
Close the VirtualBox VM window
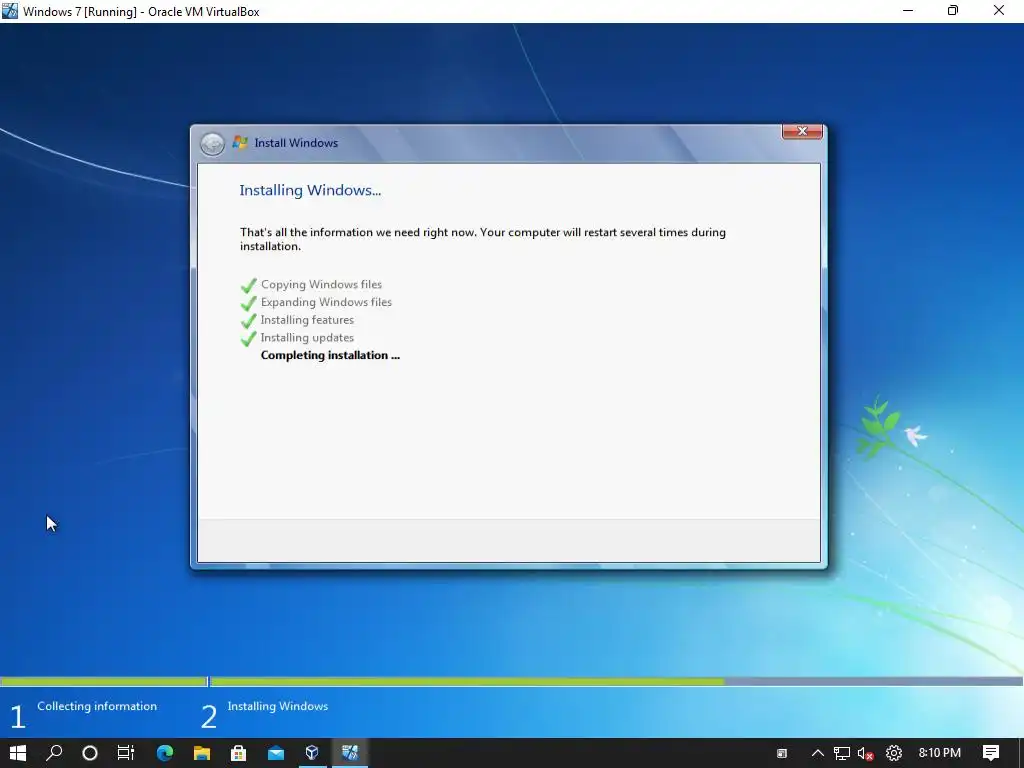tap(999, 11)
